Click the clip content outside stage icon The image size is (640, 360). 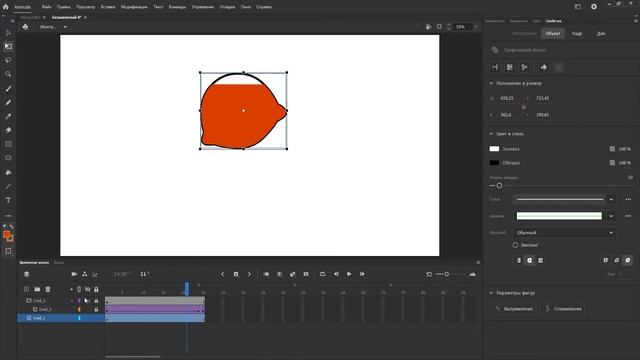(x=439, y=27)
